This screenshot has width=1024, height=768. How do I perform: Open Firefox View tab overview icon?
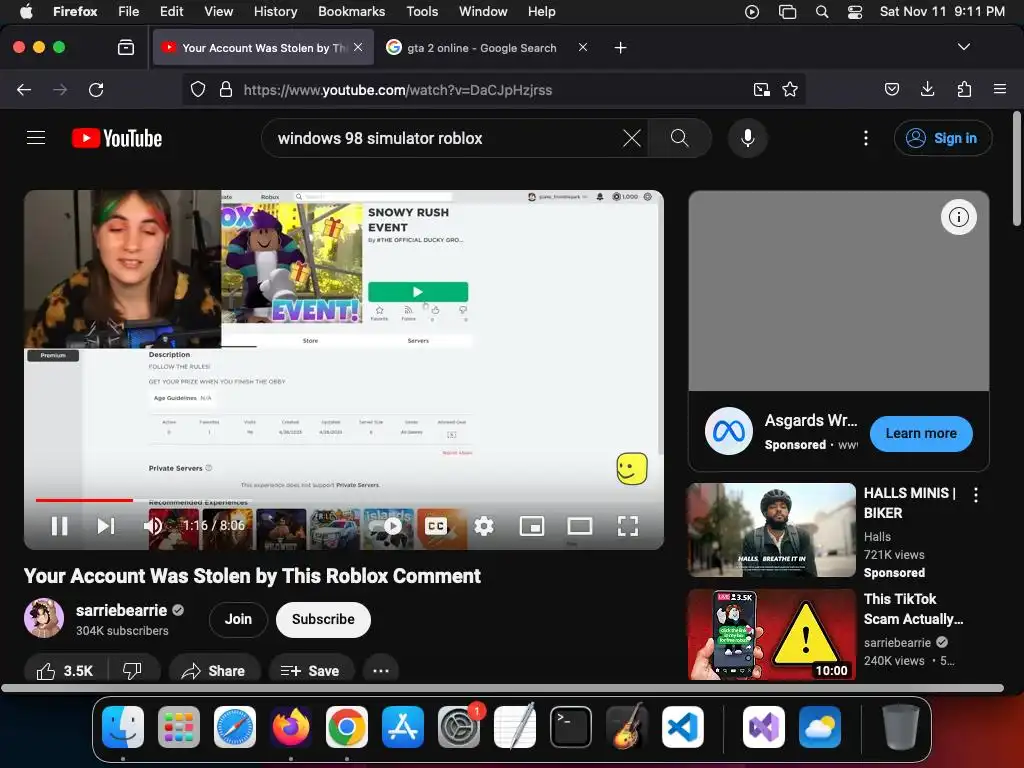126,48
